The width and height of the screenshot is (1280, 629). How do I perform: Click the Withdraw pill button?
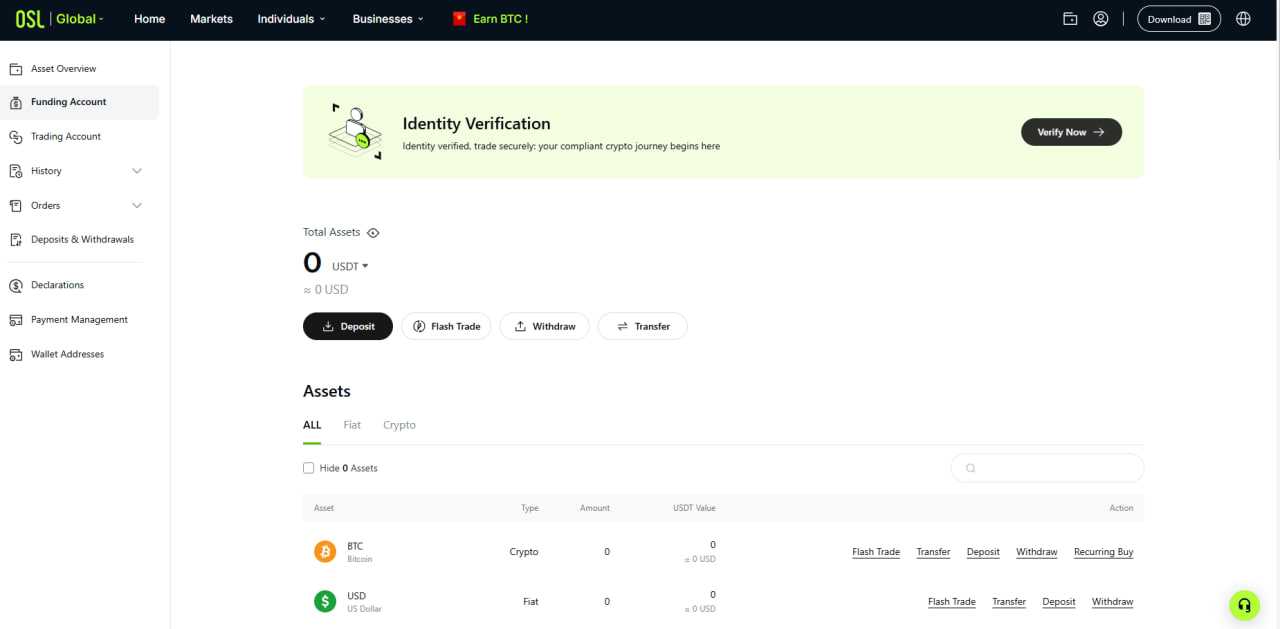click(544, 326)
